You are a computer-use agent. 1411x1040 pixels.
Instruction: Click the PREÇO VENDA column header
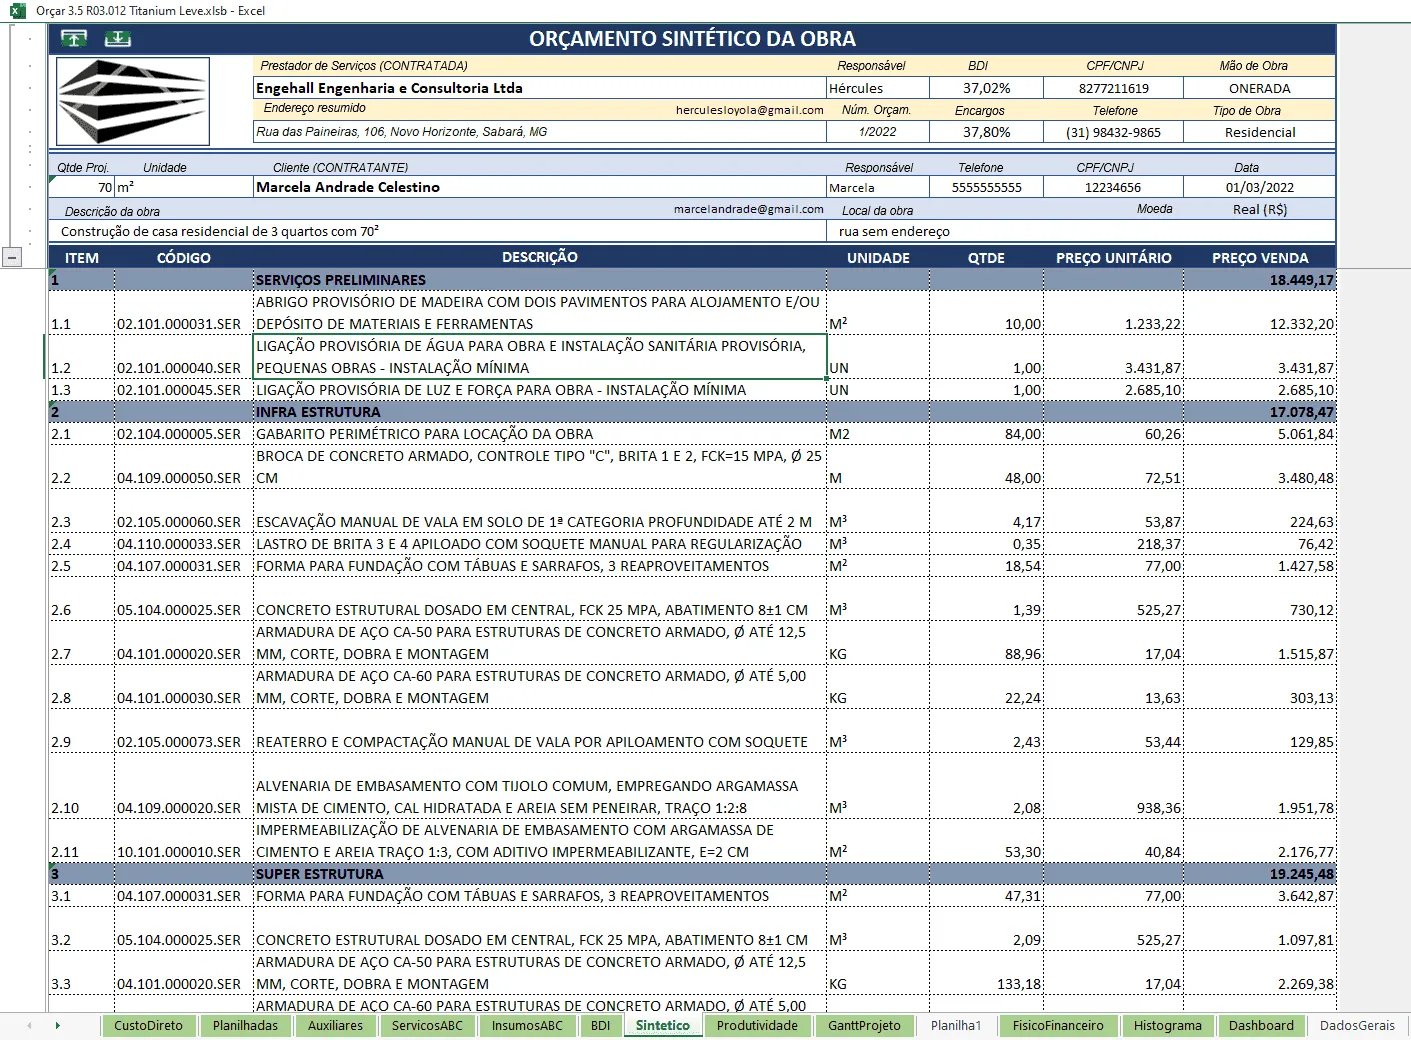[x=1260, y=258]
